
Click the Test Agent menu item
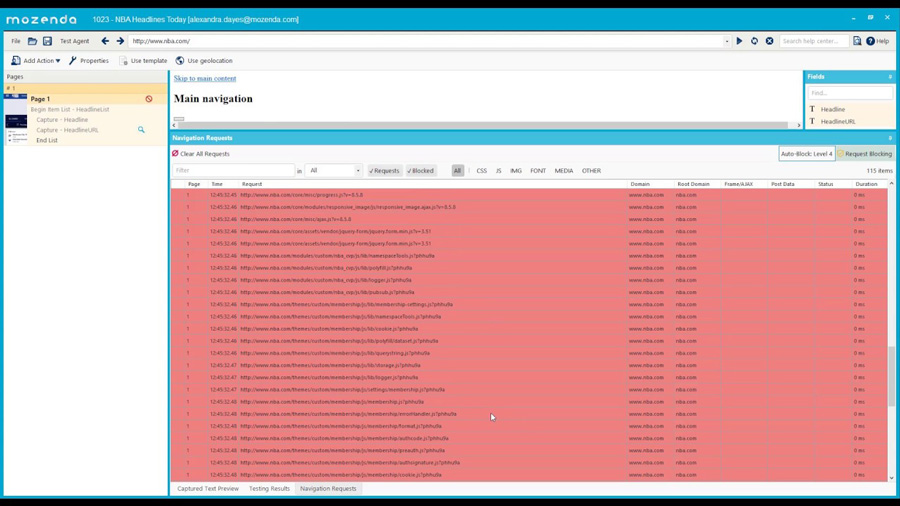click(75, 41)
